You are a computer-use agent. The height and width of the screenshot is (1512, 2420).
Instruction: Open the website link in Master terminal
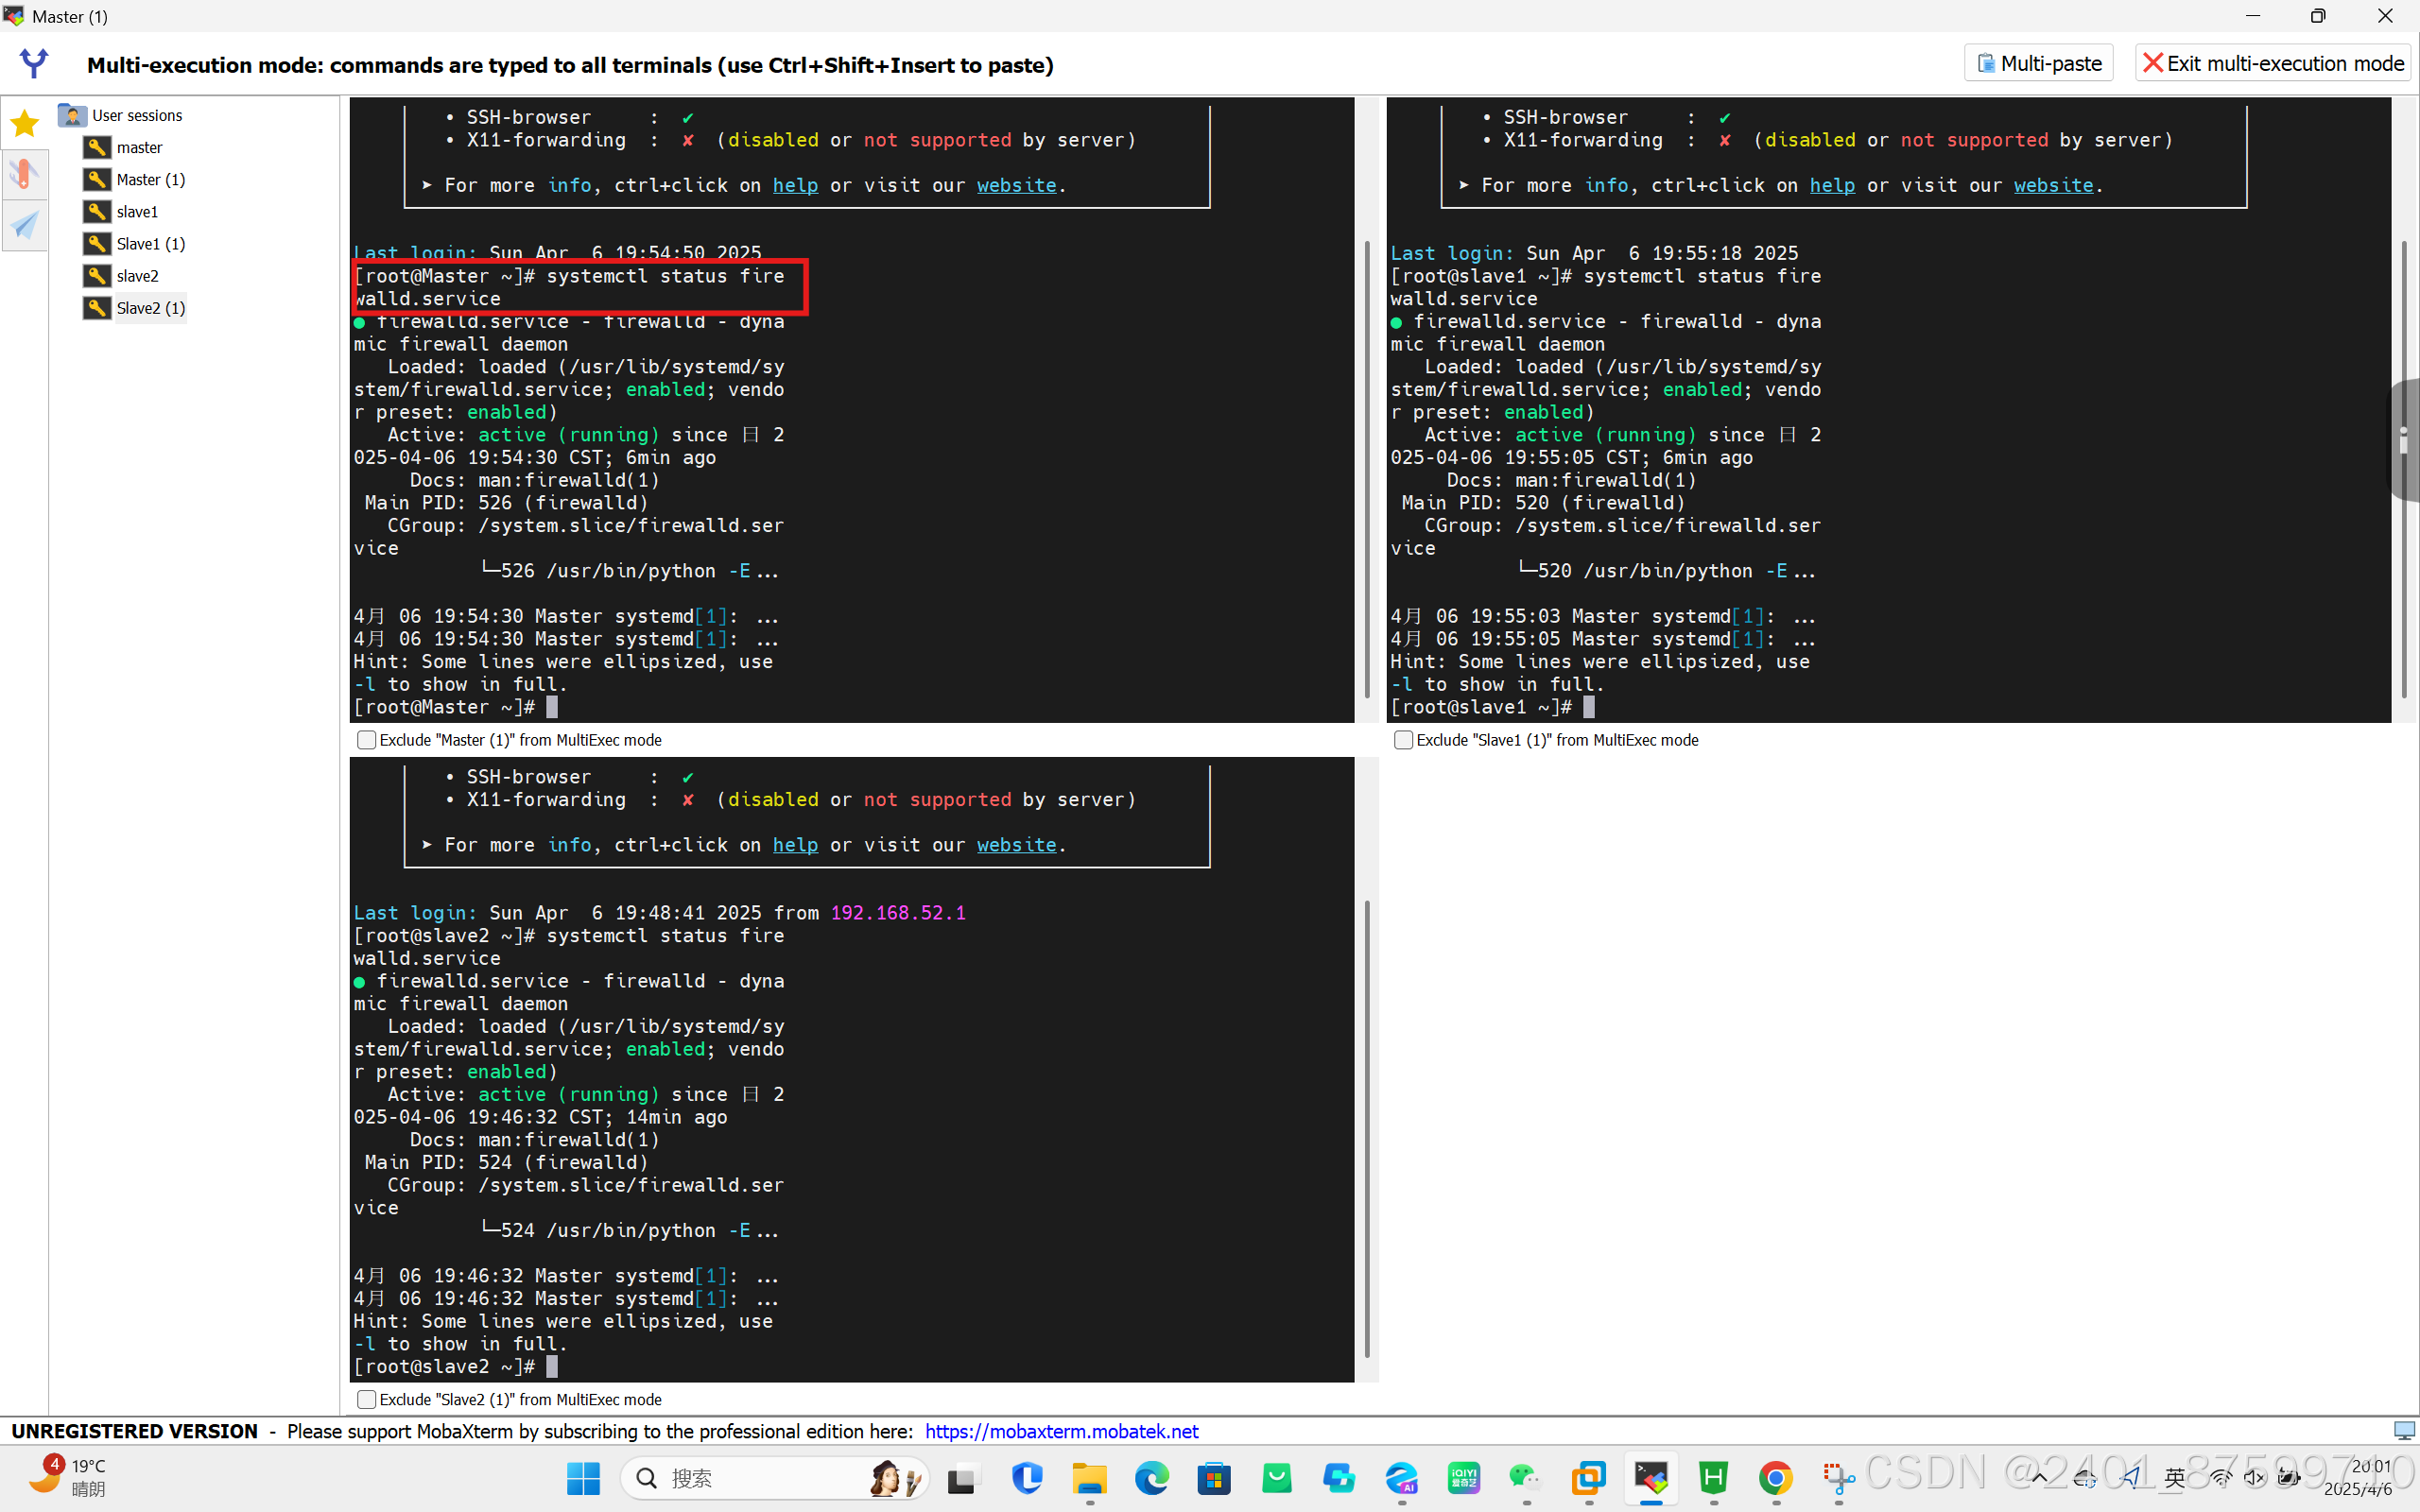coord(1016,185)
